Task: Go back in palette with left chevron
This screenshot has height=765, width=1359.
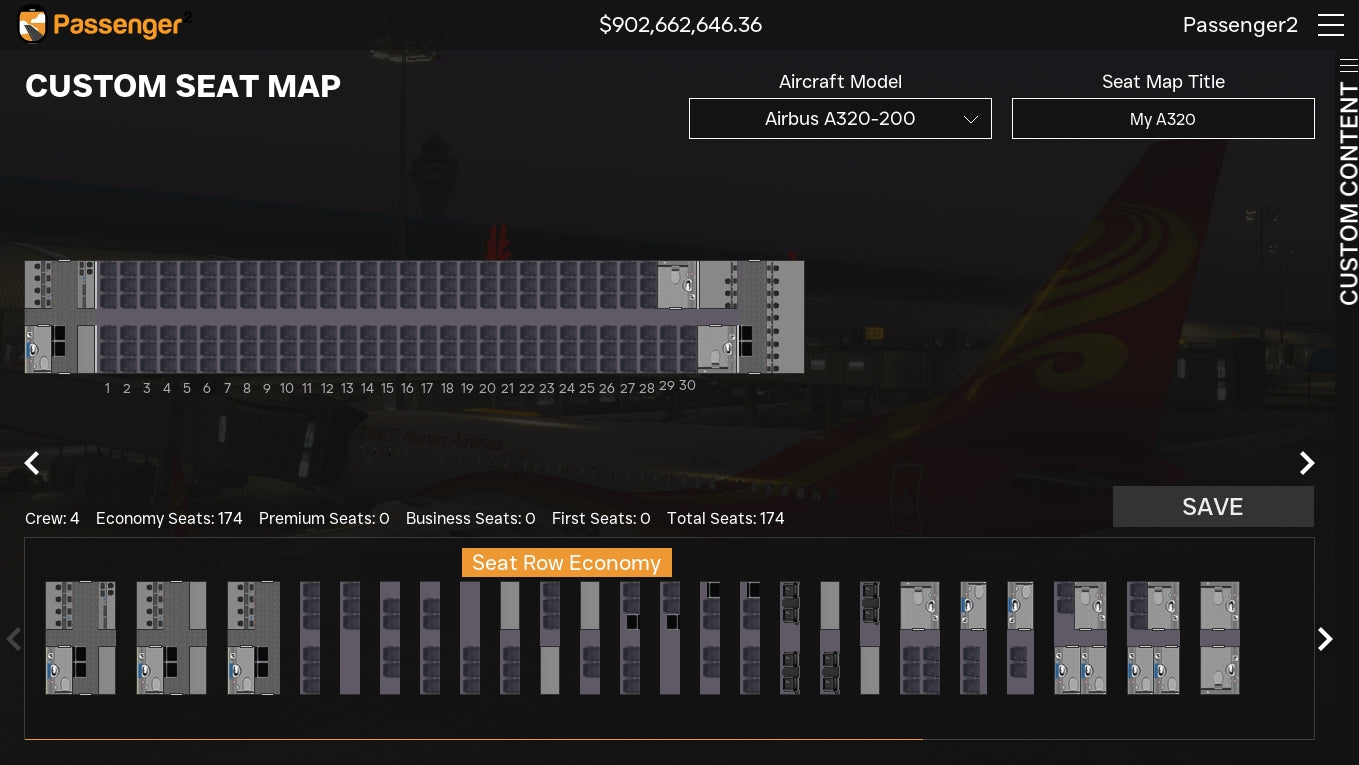Action: pyautogui.click(x=14, y=639)
